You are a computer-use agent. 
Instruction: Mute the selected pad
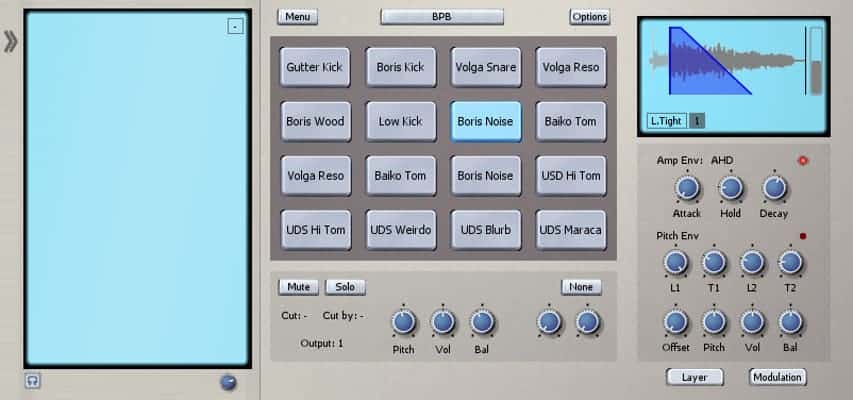click(x=298, y=287)
